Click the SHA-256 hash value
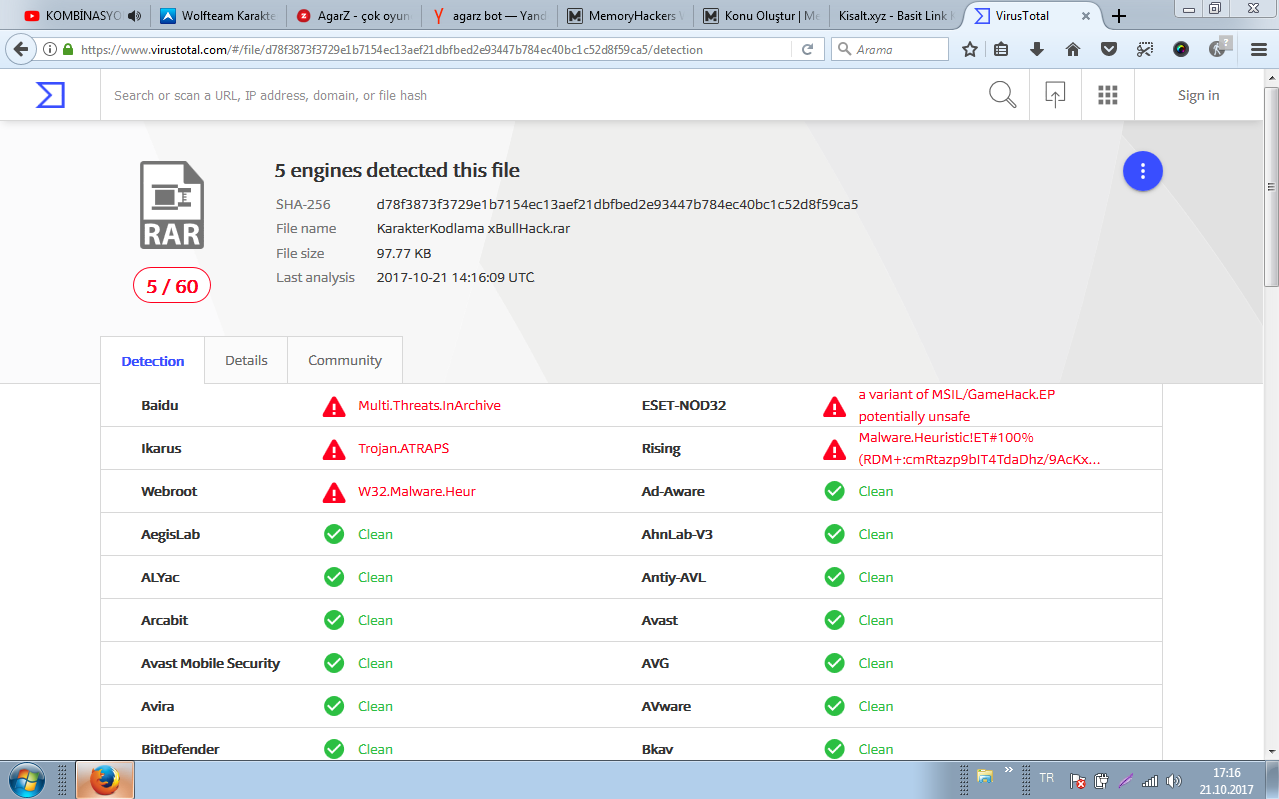Image resolution: width=1279 pixels, height=799 pixels. [x=617, y=204]
